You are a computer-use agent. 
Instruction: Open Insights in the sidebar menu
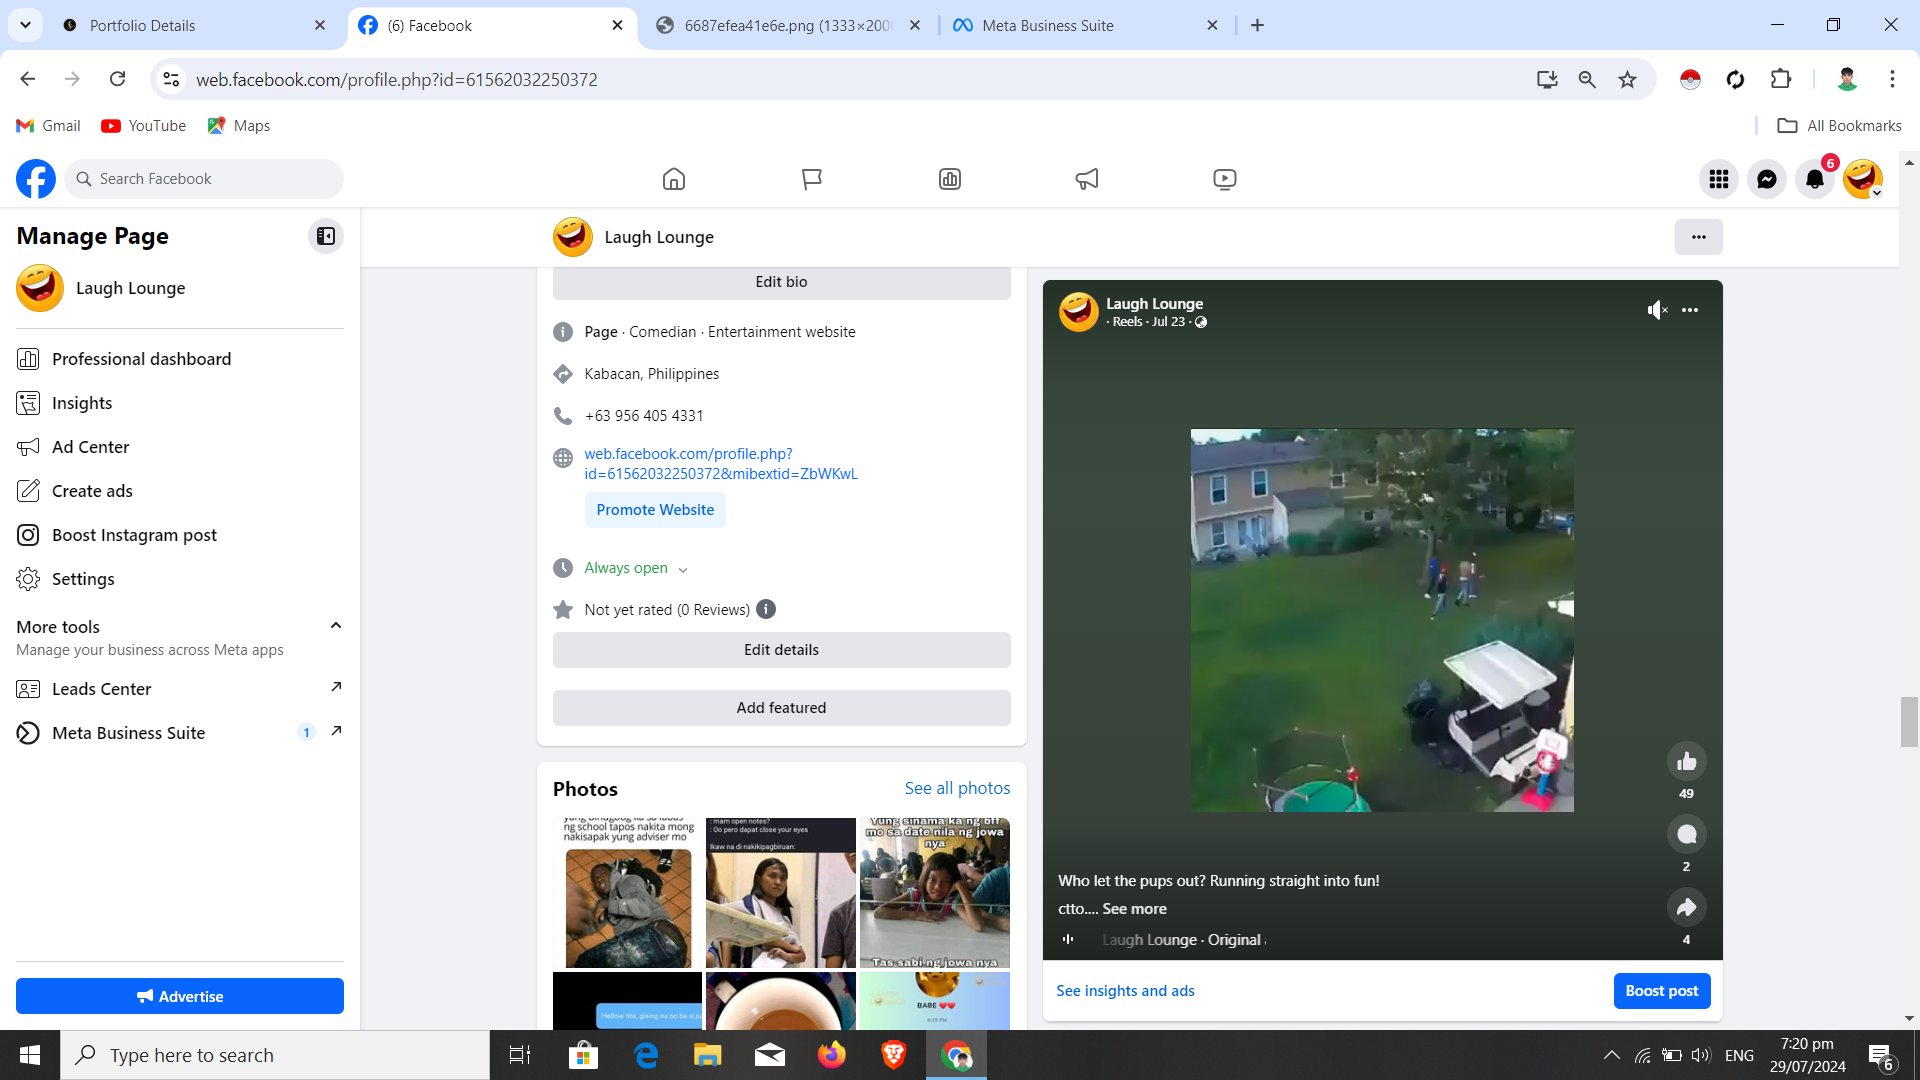tap(82, 403)
